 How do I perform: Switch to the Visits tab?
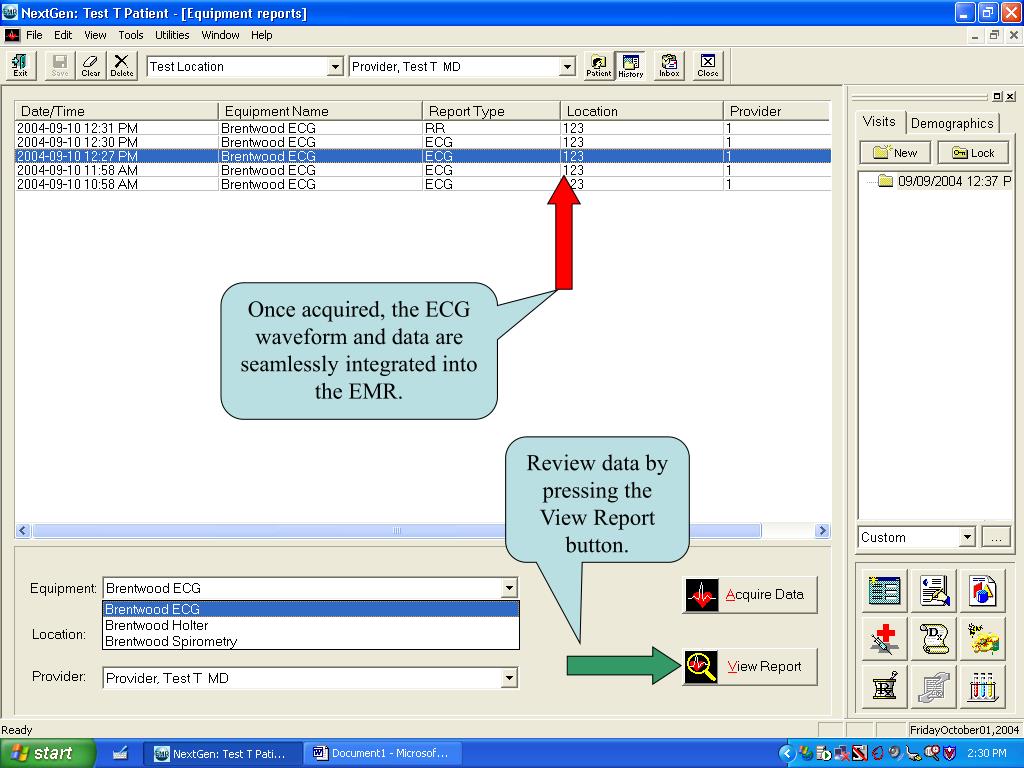(x=878, y=121)
